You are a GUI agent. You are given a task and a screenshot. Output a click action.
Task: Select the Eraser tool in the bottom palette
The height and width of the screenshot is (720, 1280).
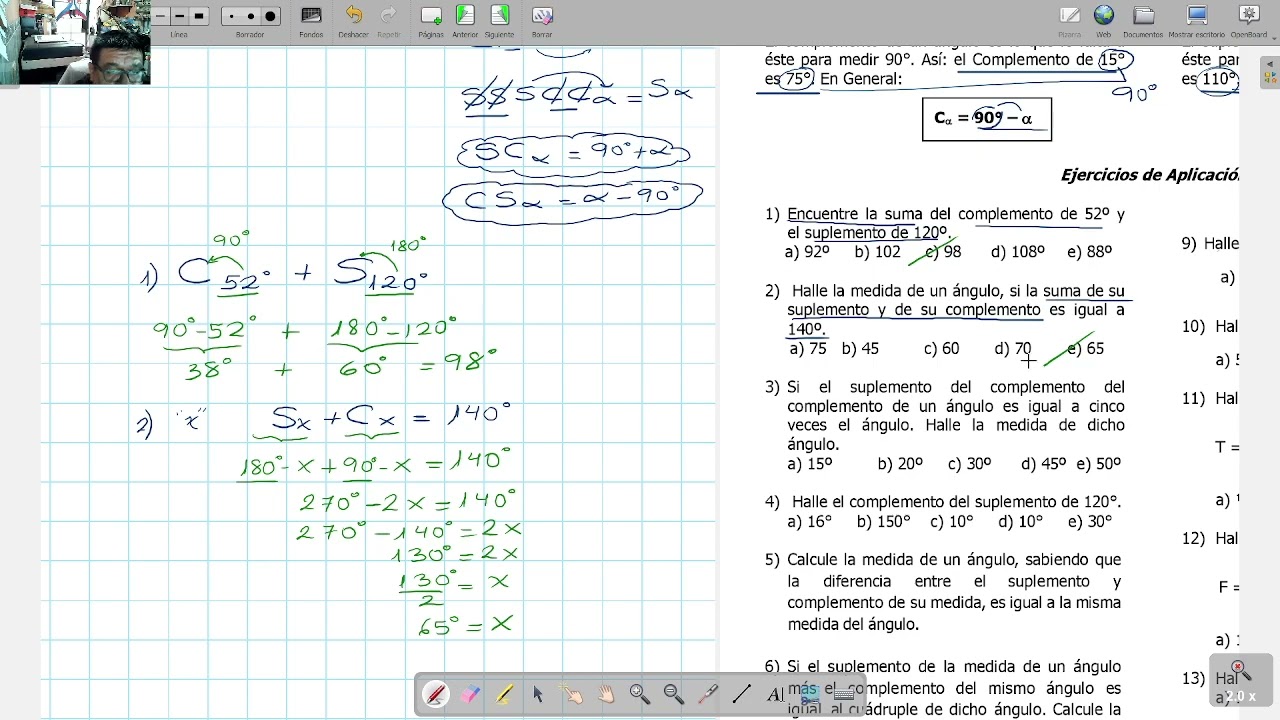470,694
